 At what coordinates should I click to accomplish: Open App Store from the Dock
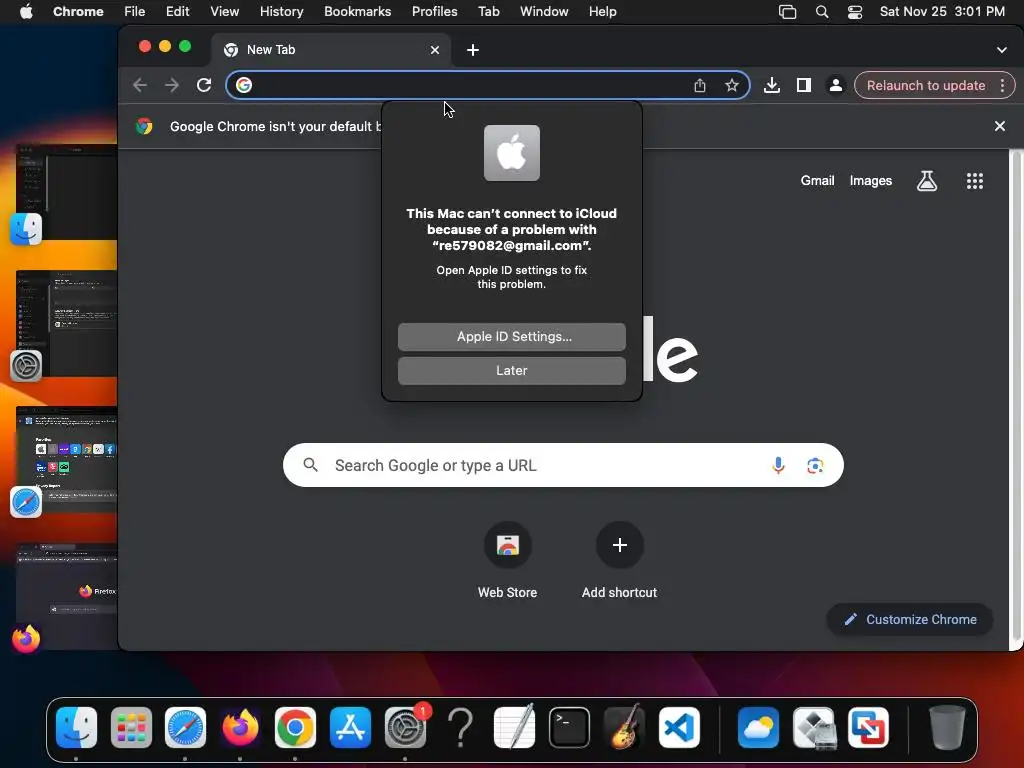tap(350, 728)
